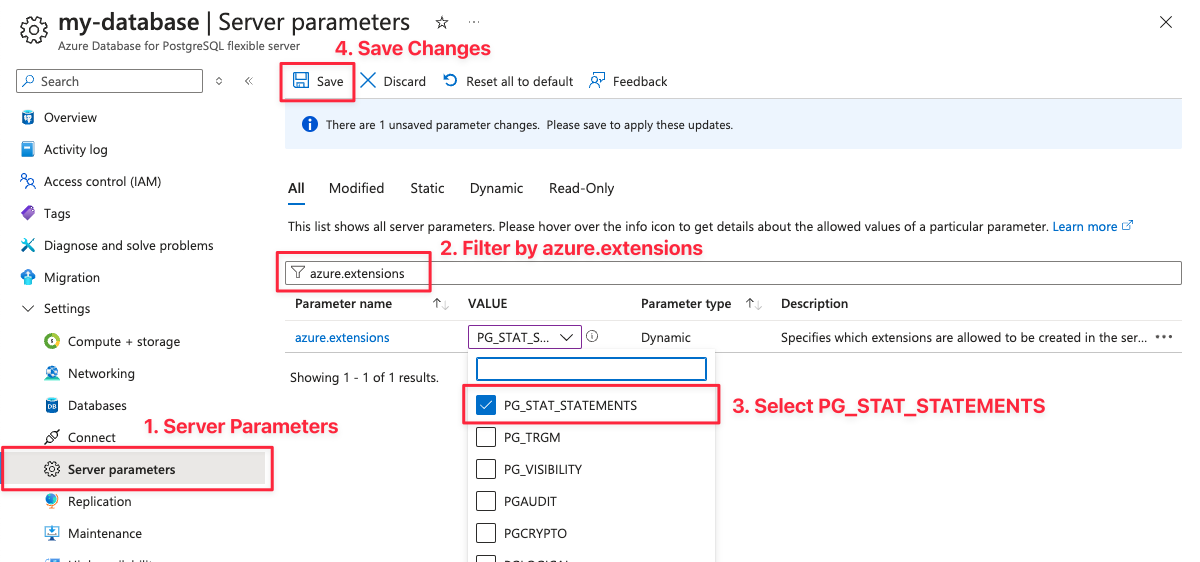Click the Save floppy disk icon
The image size is (1200, 562).
(301, 81)
